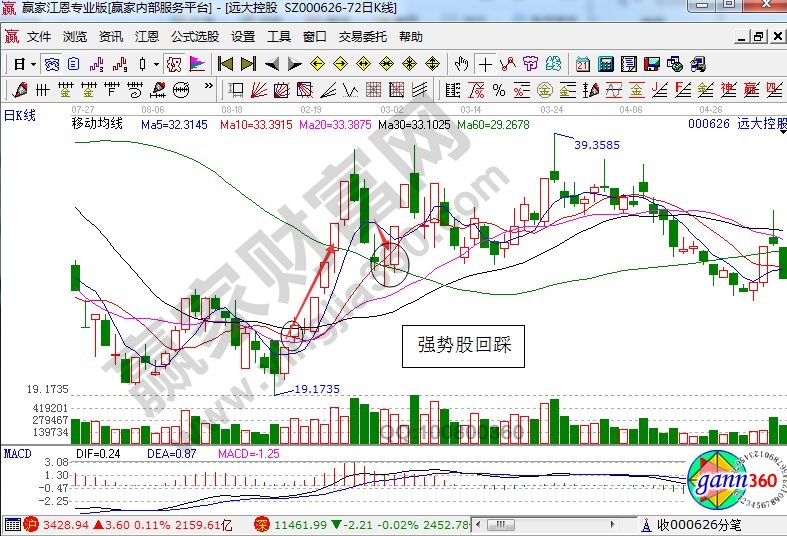The image size is (787, 536).
Task: Click the floppy disk save icon
Action: pyautogui.click(x=652, y=64)
